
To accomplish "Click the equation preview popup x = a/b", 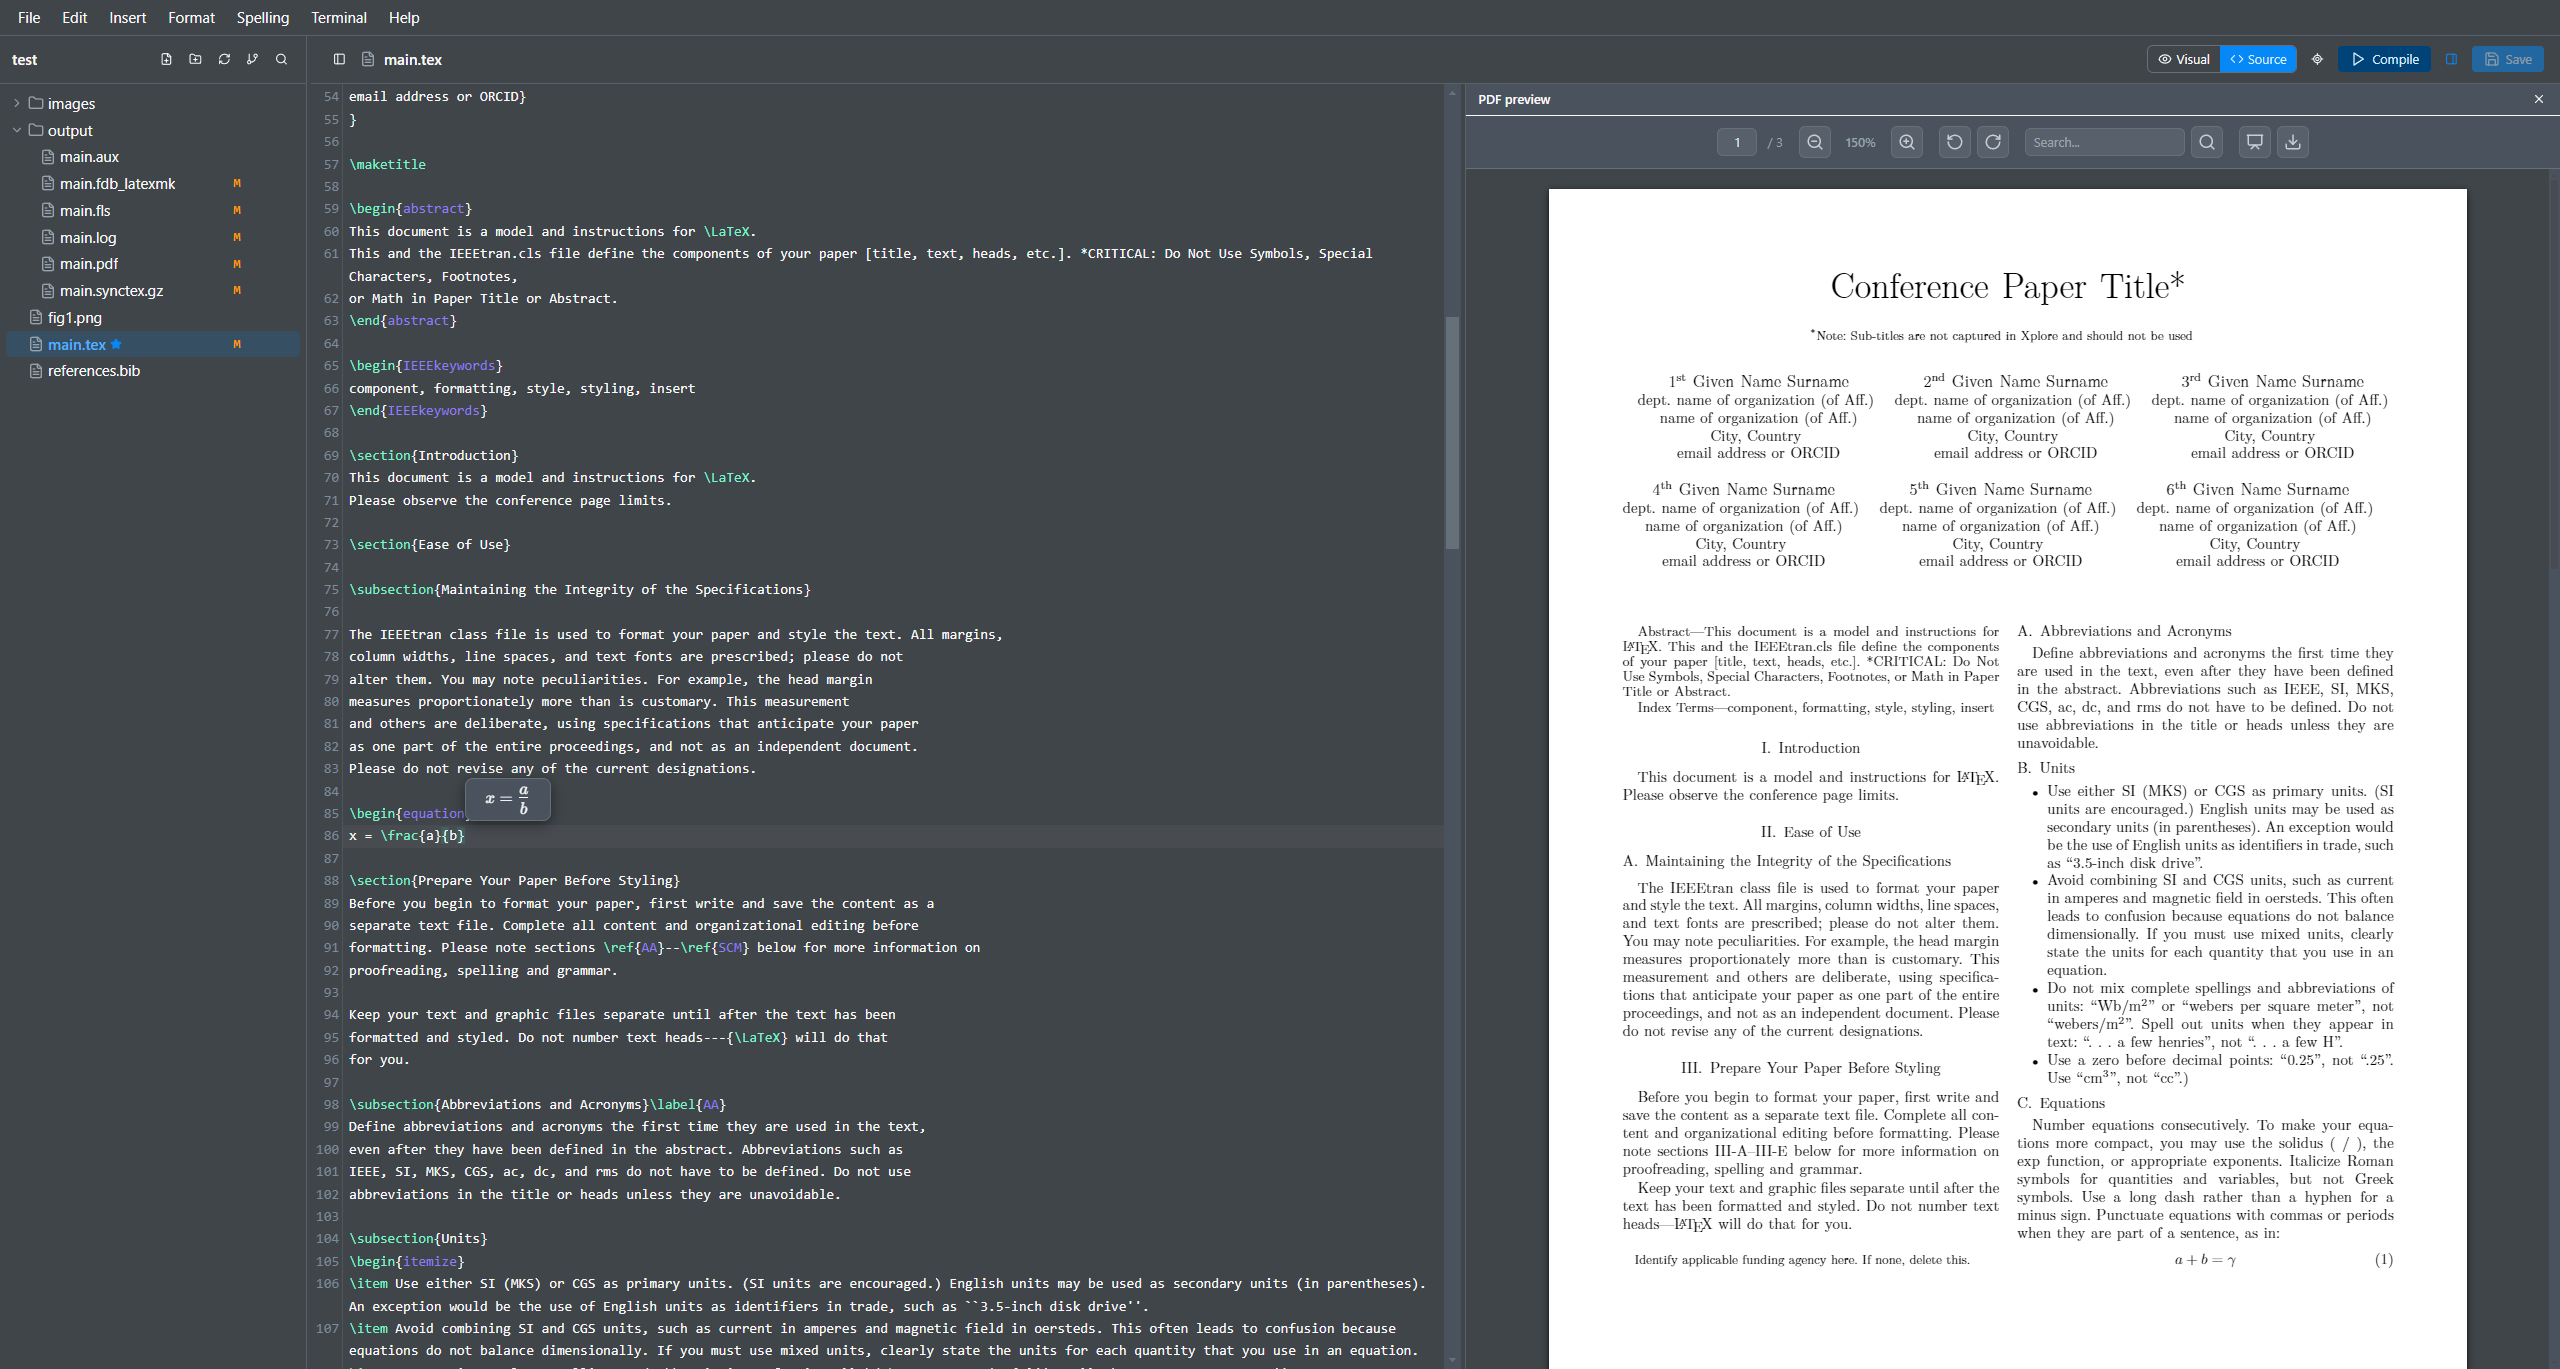I will coord(508,799).
